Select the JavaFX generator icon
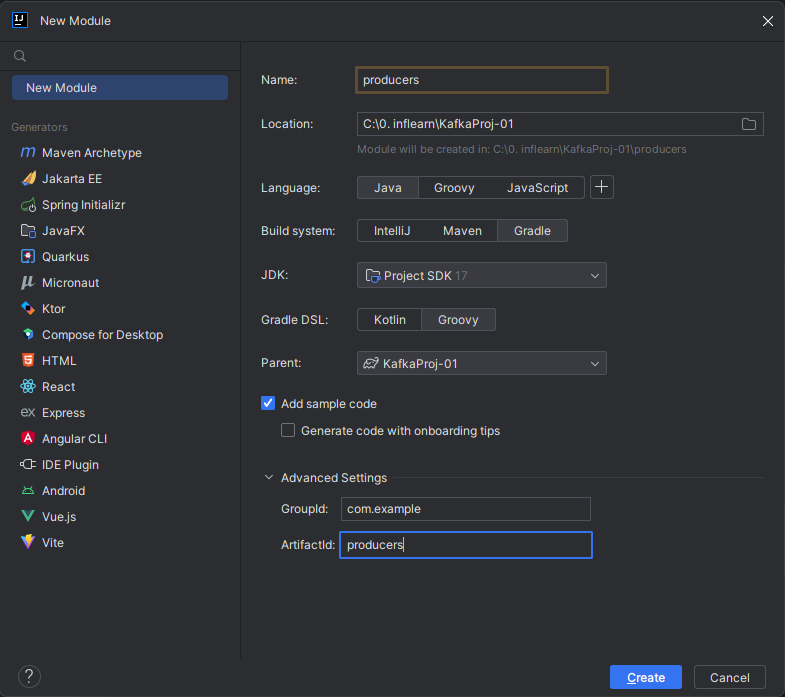785x697 pixels. [28, 230]
